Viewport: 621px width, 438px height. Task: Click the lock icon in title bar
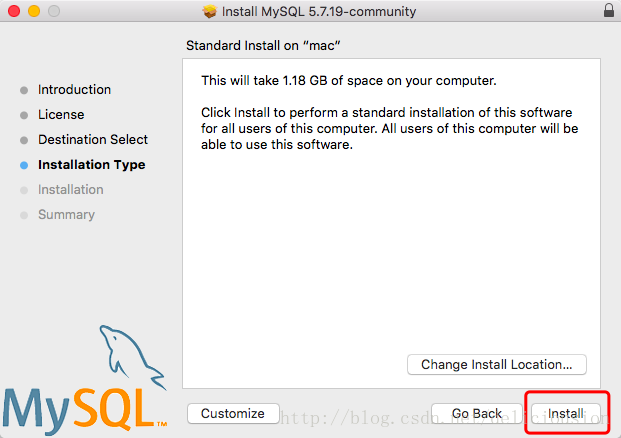click(x=609, y=11)
